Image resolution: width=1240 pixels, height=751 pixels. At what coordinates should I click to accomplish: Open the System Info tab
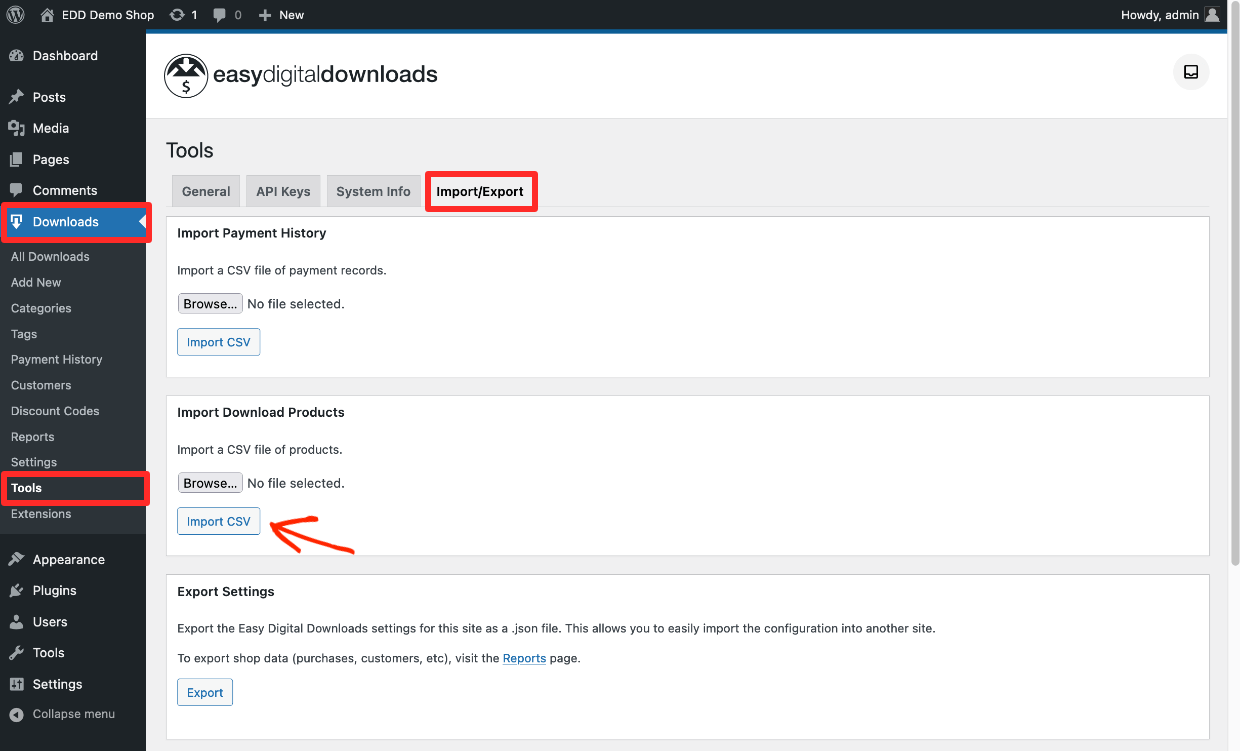point(373,192)
